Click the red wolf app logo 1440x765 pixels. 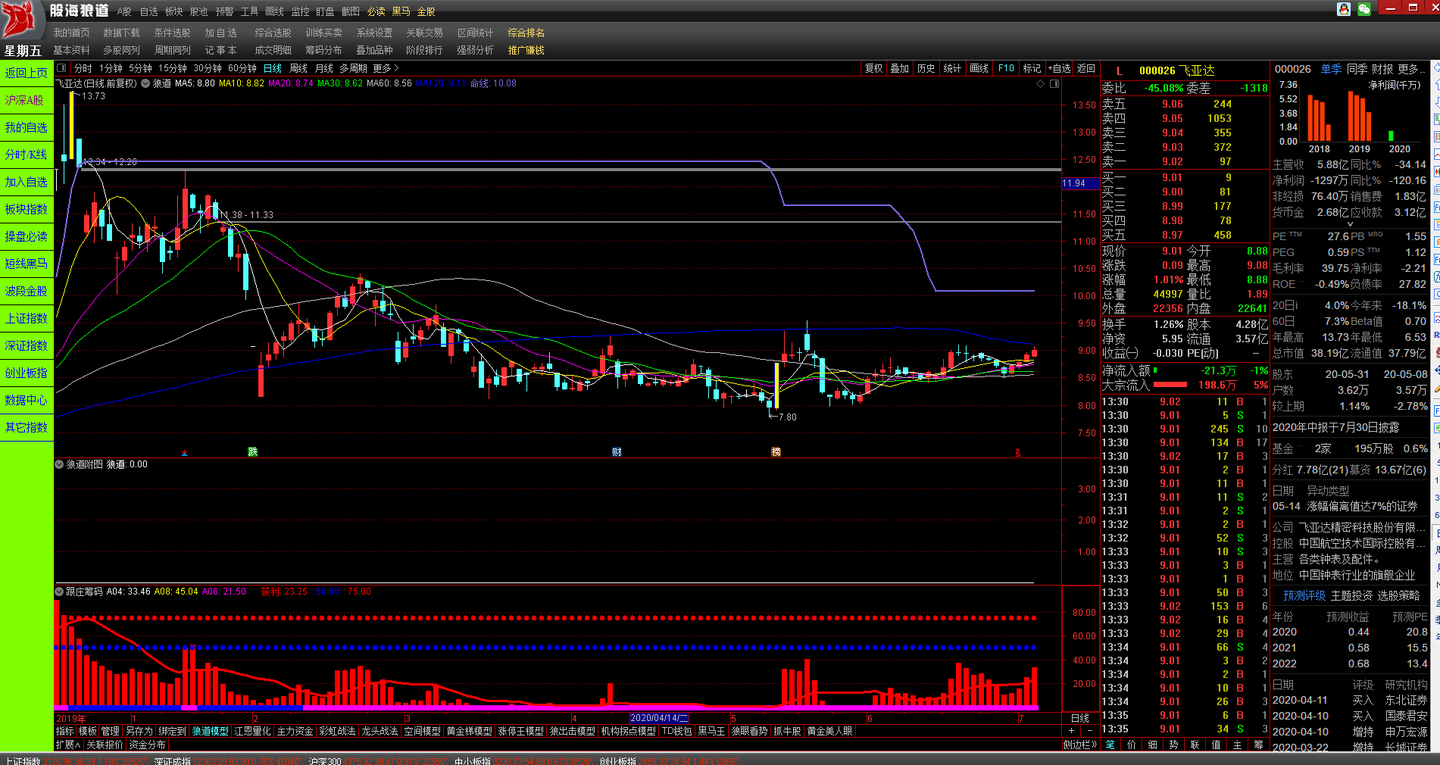tap(22, 19)
